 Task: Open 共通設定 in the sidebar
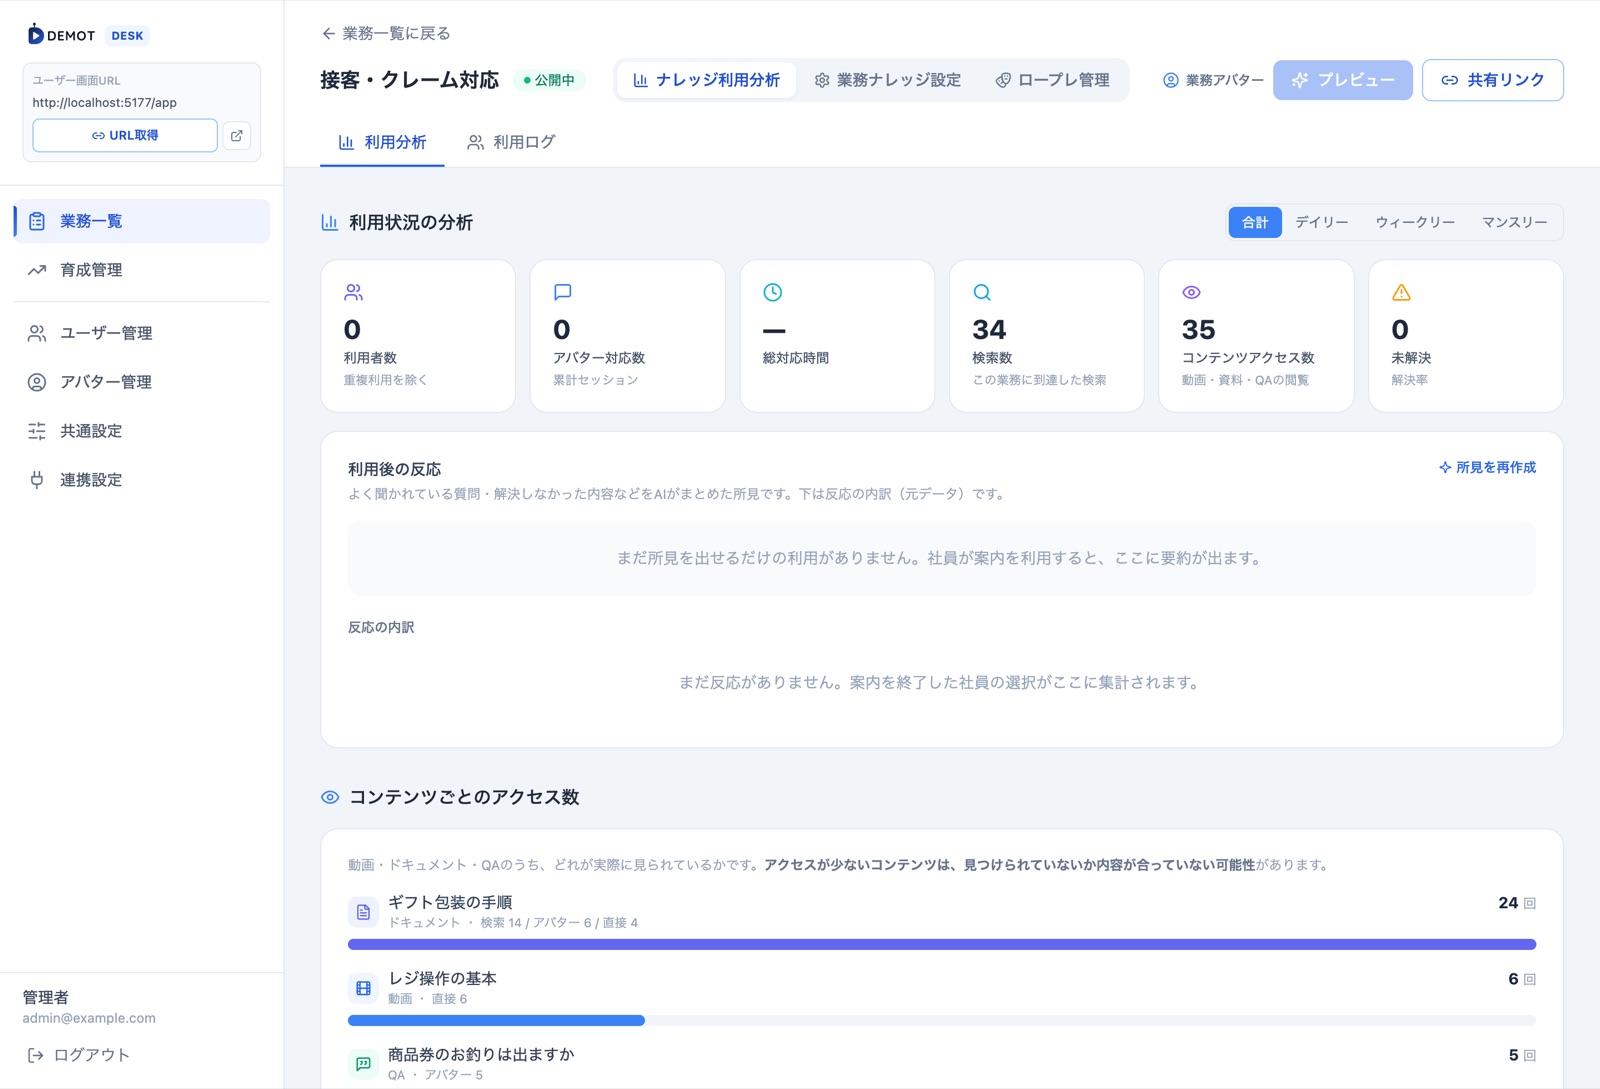(142, 431)
